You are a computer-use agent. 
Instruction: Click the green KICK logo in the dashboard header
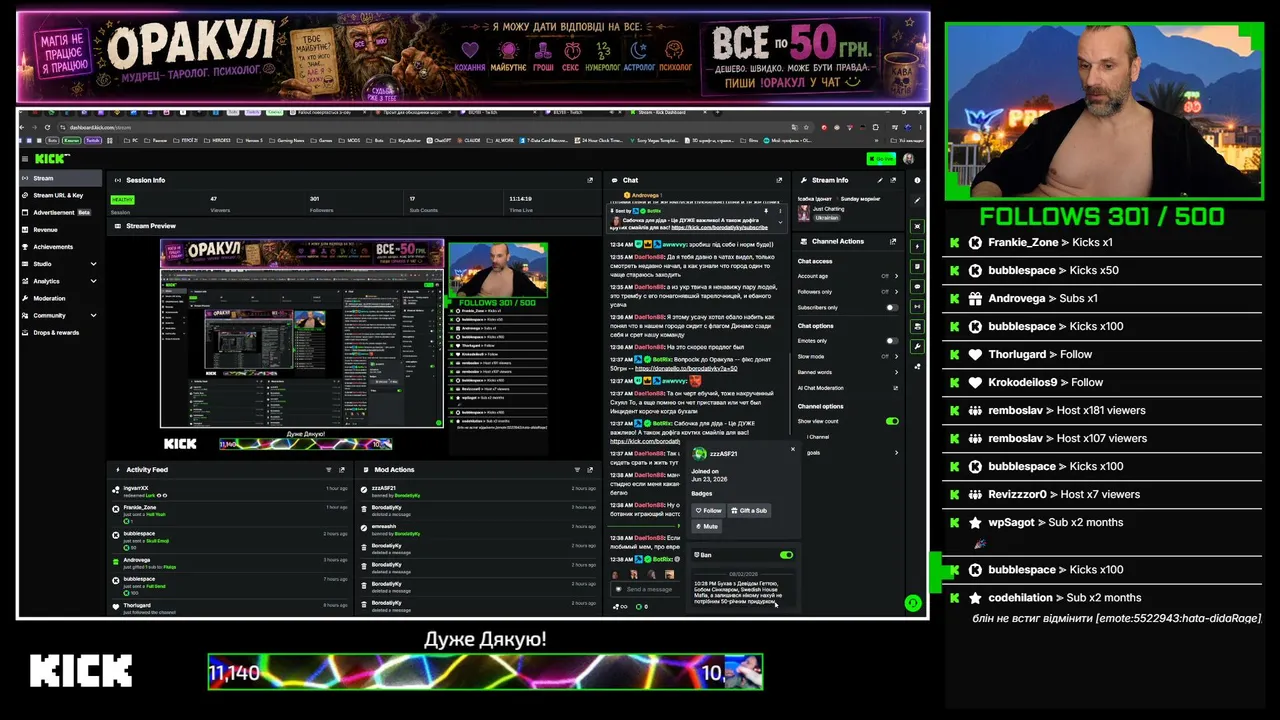(x=52, y=159)
